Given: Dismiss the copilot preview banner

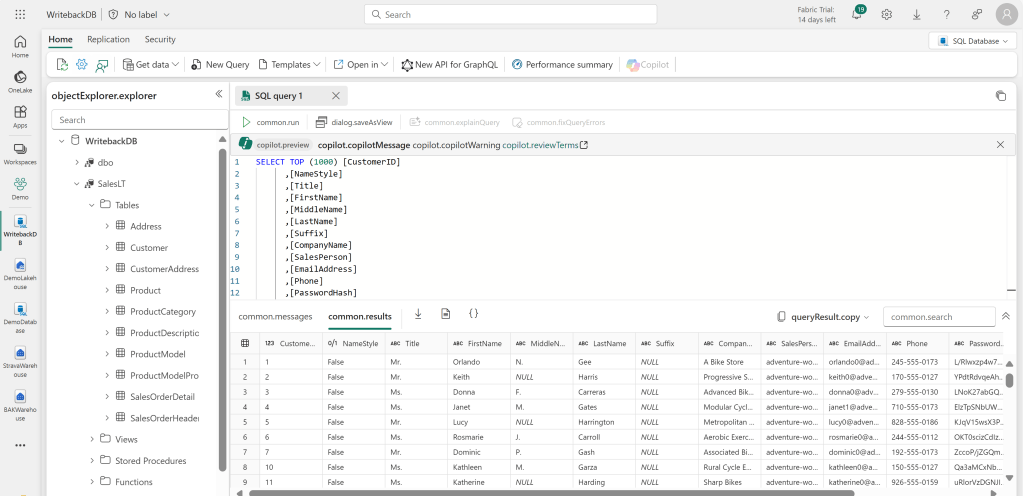Looking at the screenshot, I should (1000, 145).
